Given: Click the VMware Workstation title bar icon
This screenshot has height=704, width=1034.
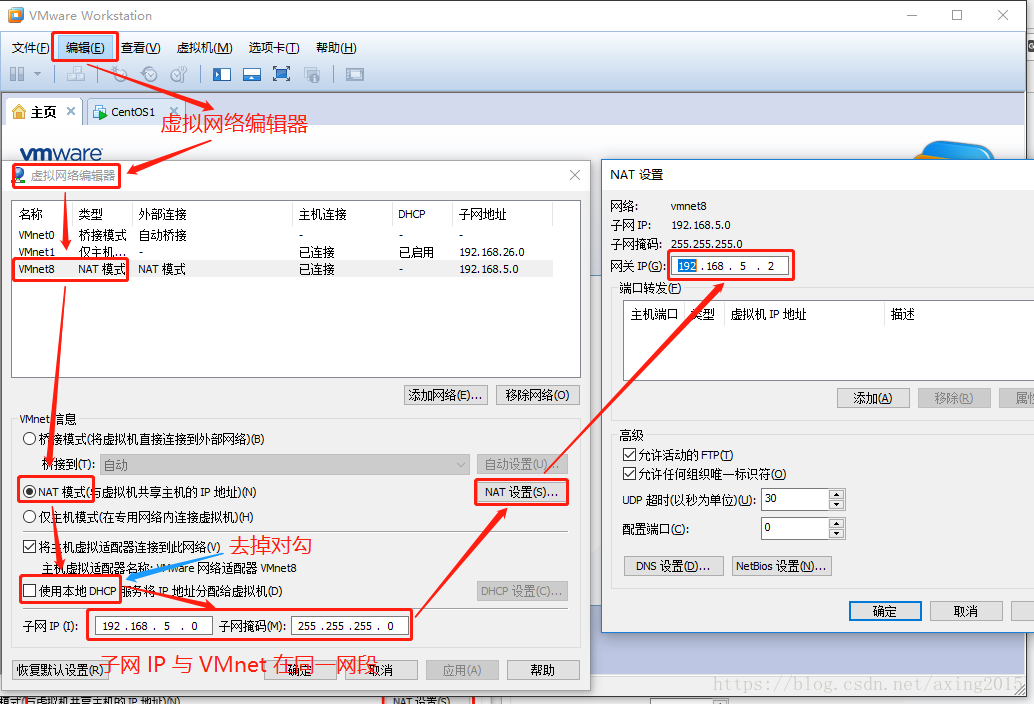Looking at the screenshot, I should coord(16,15).
